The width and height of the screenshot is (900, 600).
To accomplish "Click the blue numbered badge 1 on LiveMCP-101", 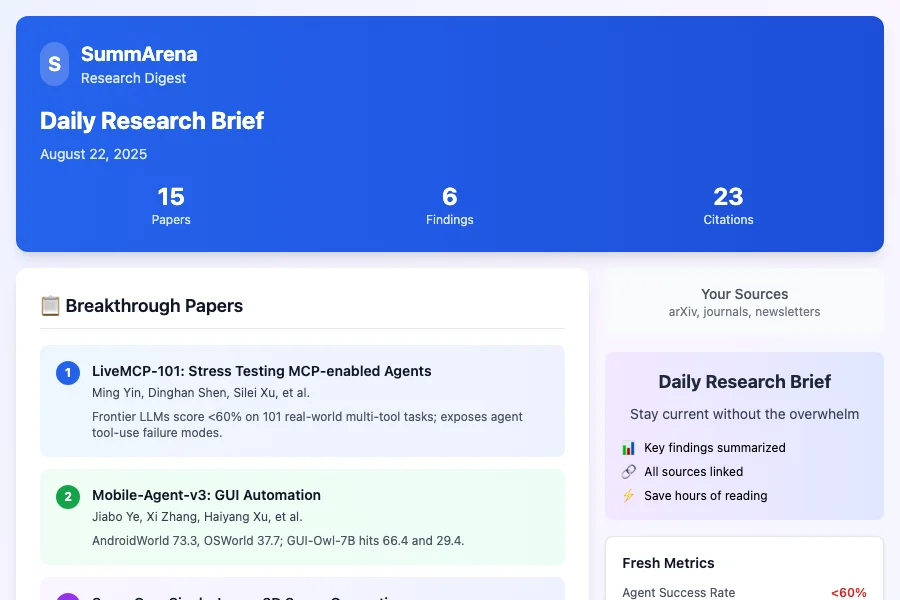I will (x=67, y=372).
